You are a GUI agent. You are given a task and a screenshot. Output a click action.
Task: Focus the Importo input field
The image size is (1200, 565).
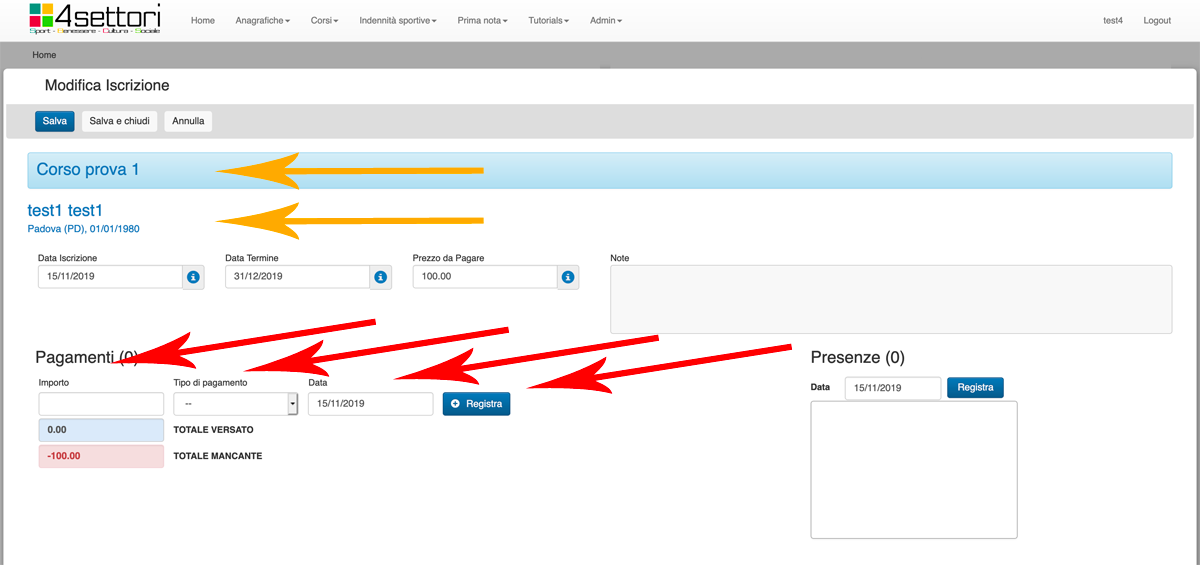point(101,403)
